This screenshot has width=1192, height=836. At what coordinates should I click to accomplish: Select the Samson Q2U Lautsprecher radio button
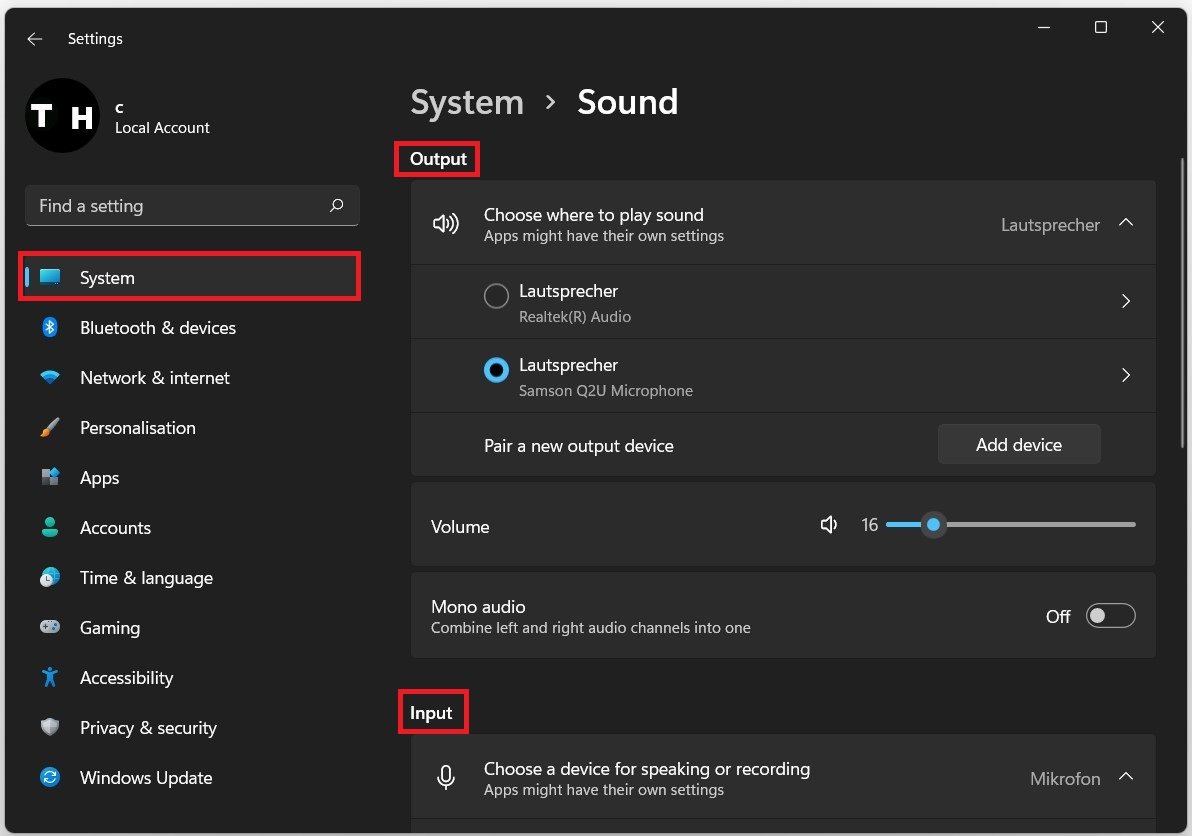(496, 371)
